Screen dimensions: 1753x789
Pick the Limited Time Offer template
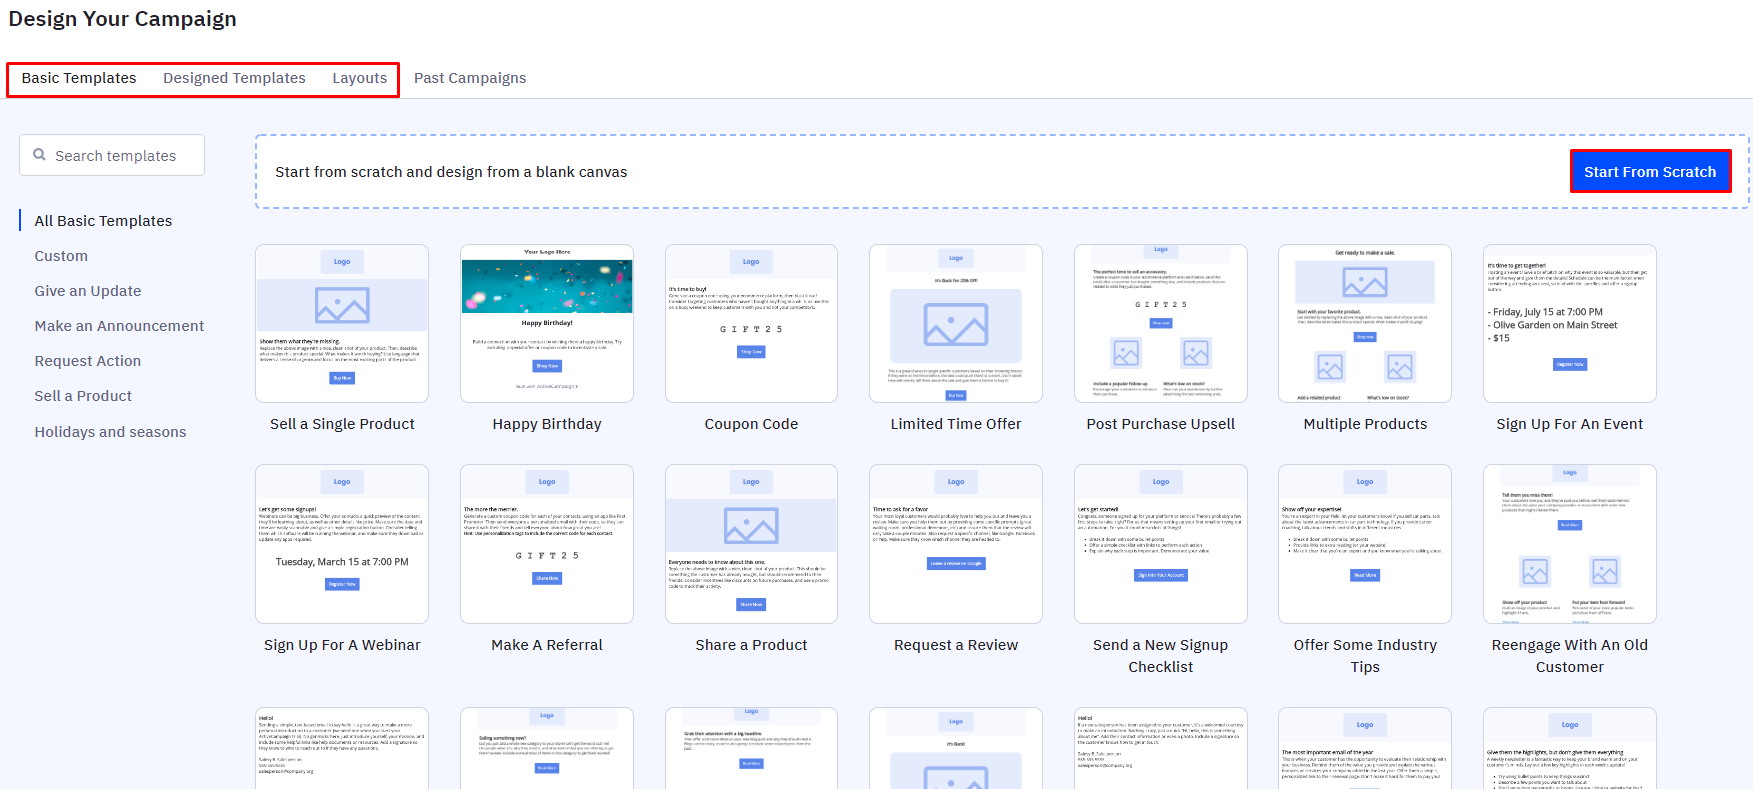tap(956, 324)
